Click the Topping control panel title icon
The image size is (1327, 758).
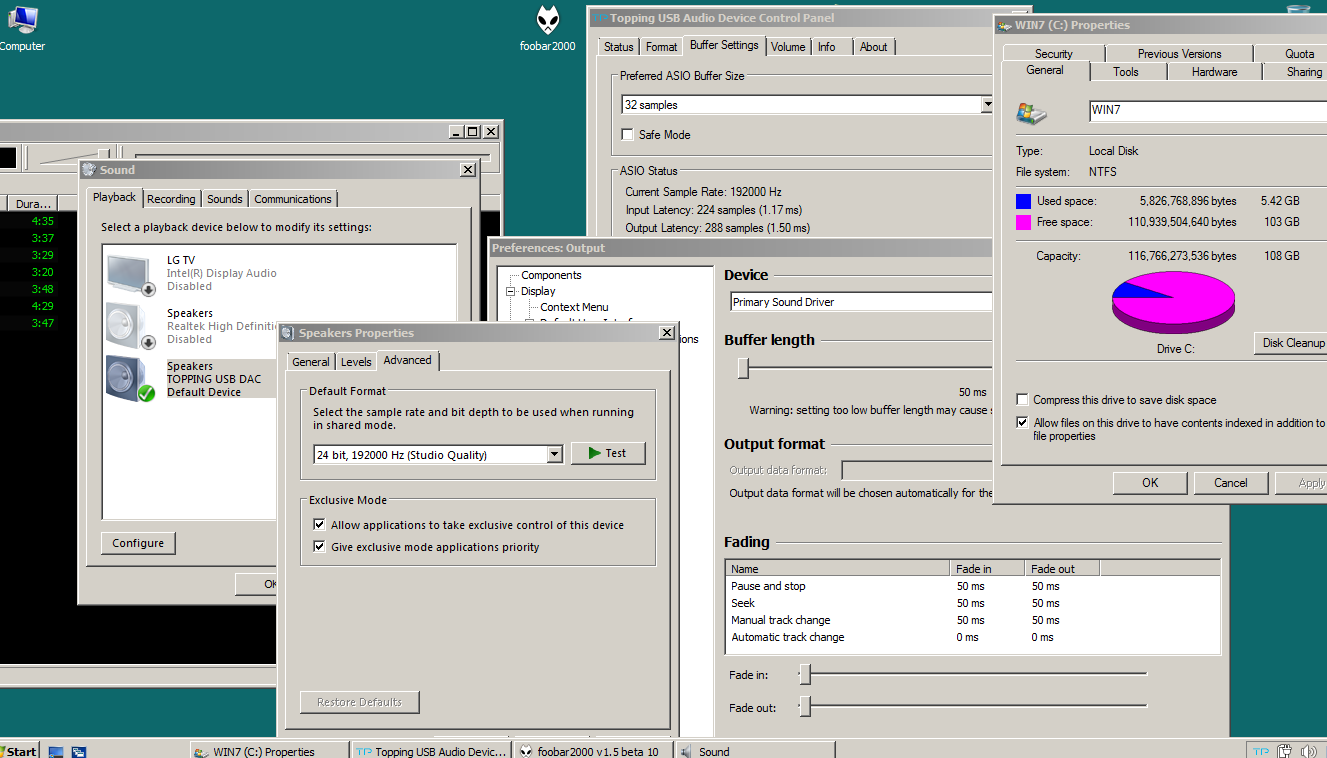point(600,18)
